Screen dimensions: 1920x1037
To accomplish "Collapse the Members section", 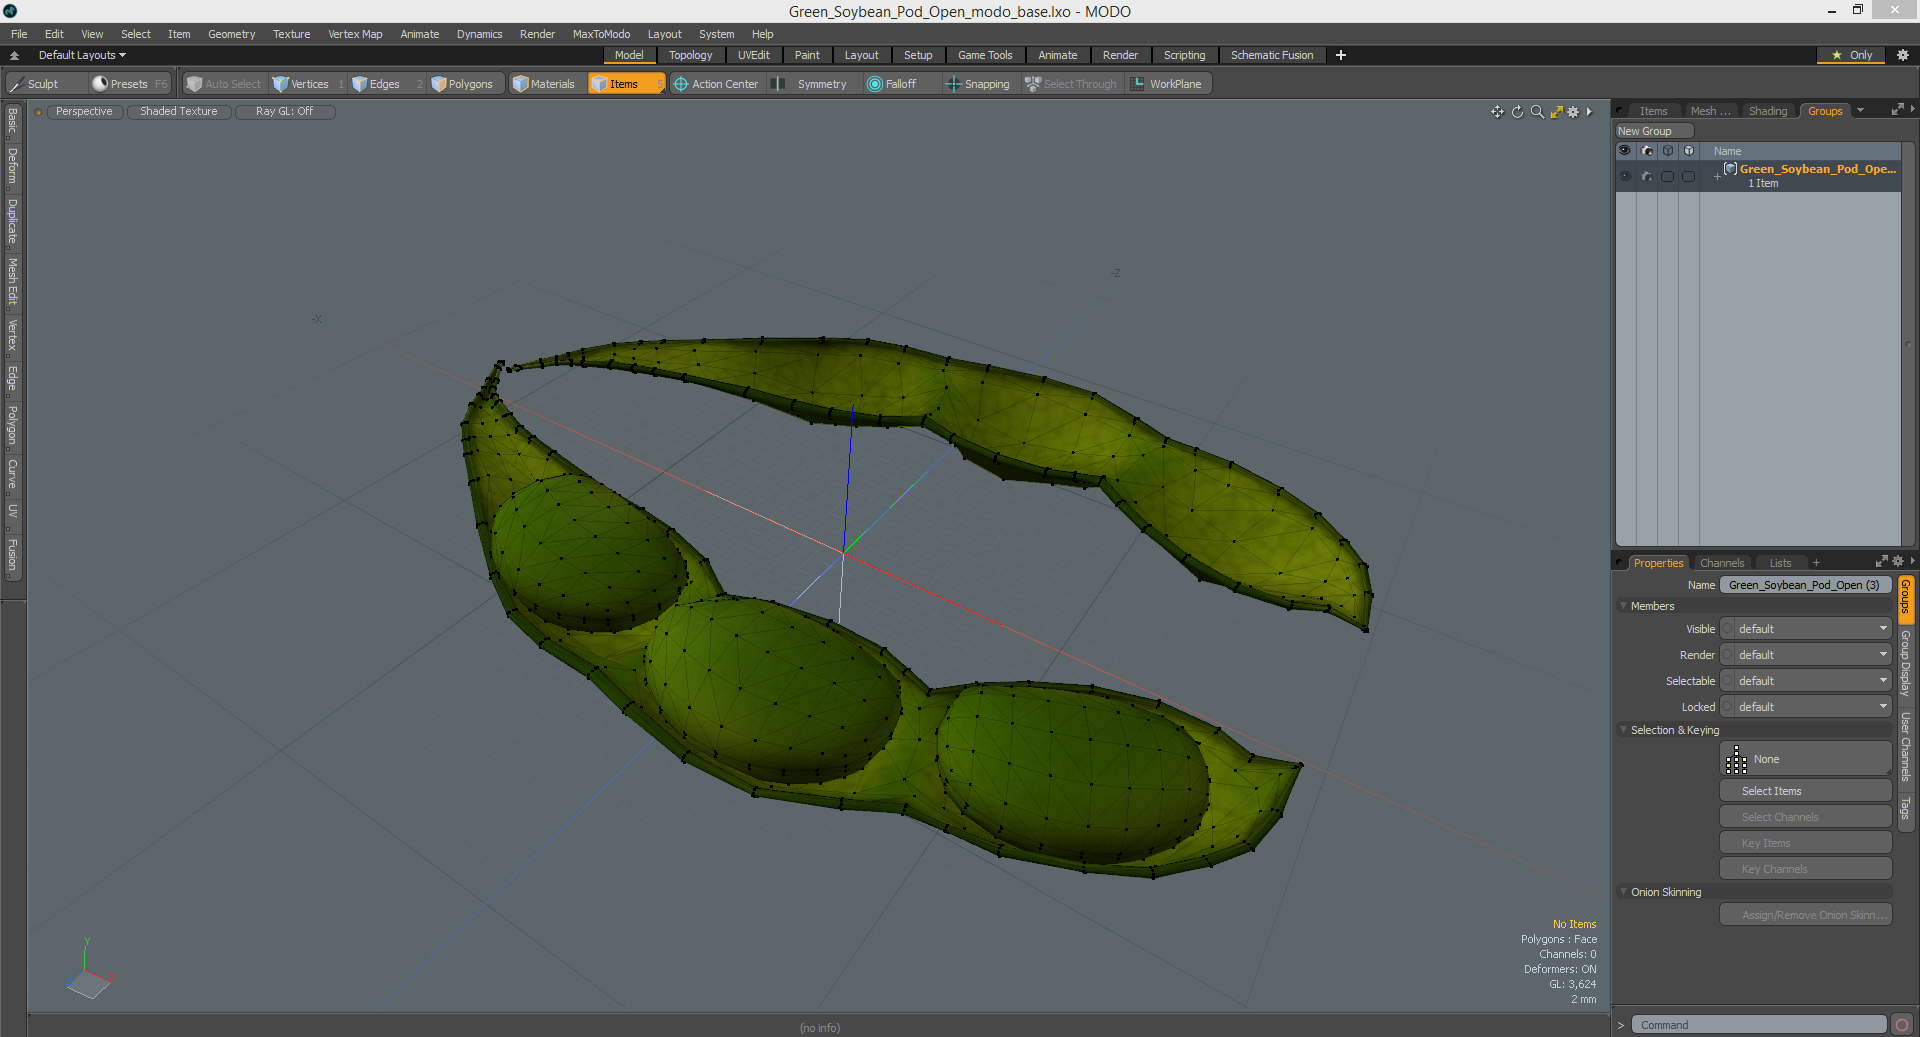I will pos(1623,606).
